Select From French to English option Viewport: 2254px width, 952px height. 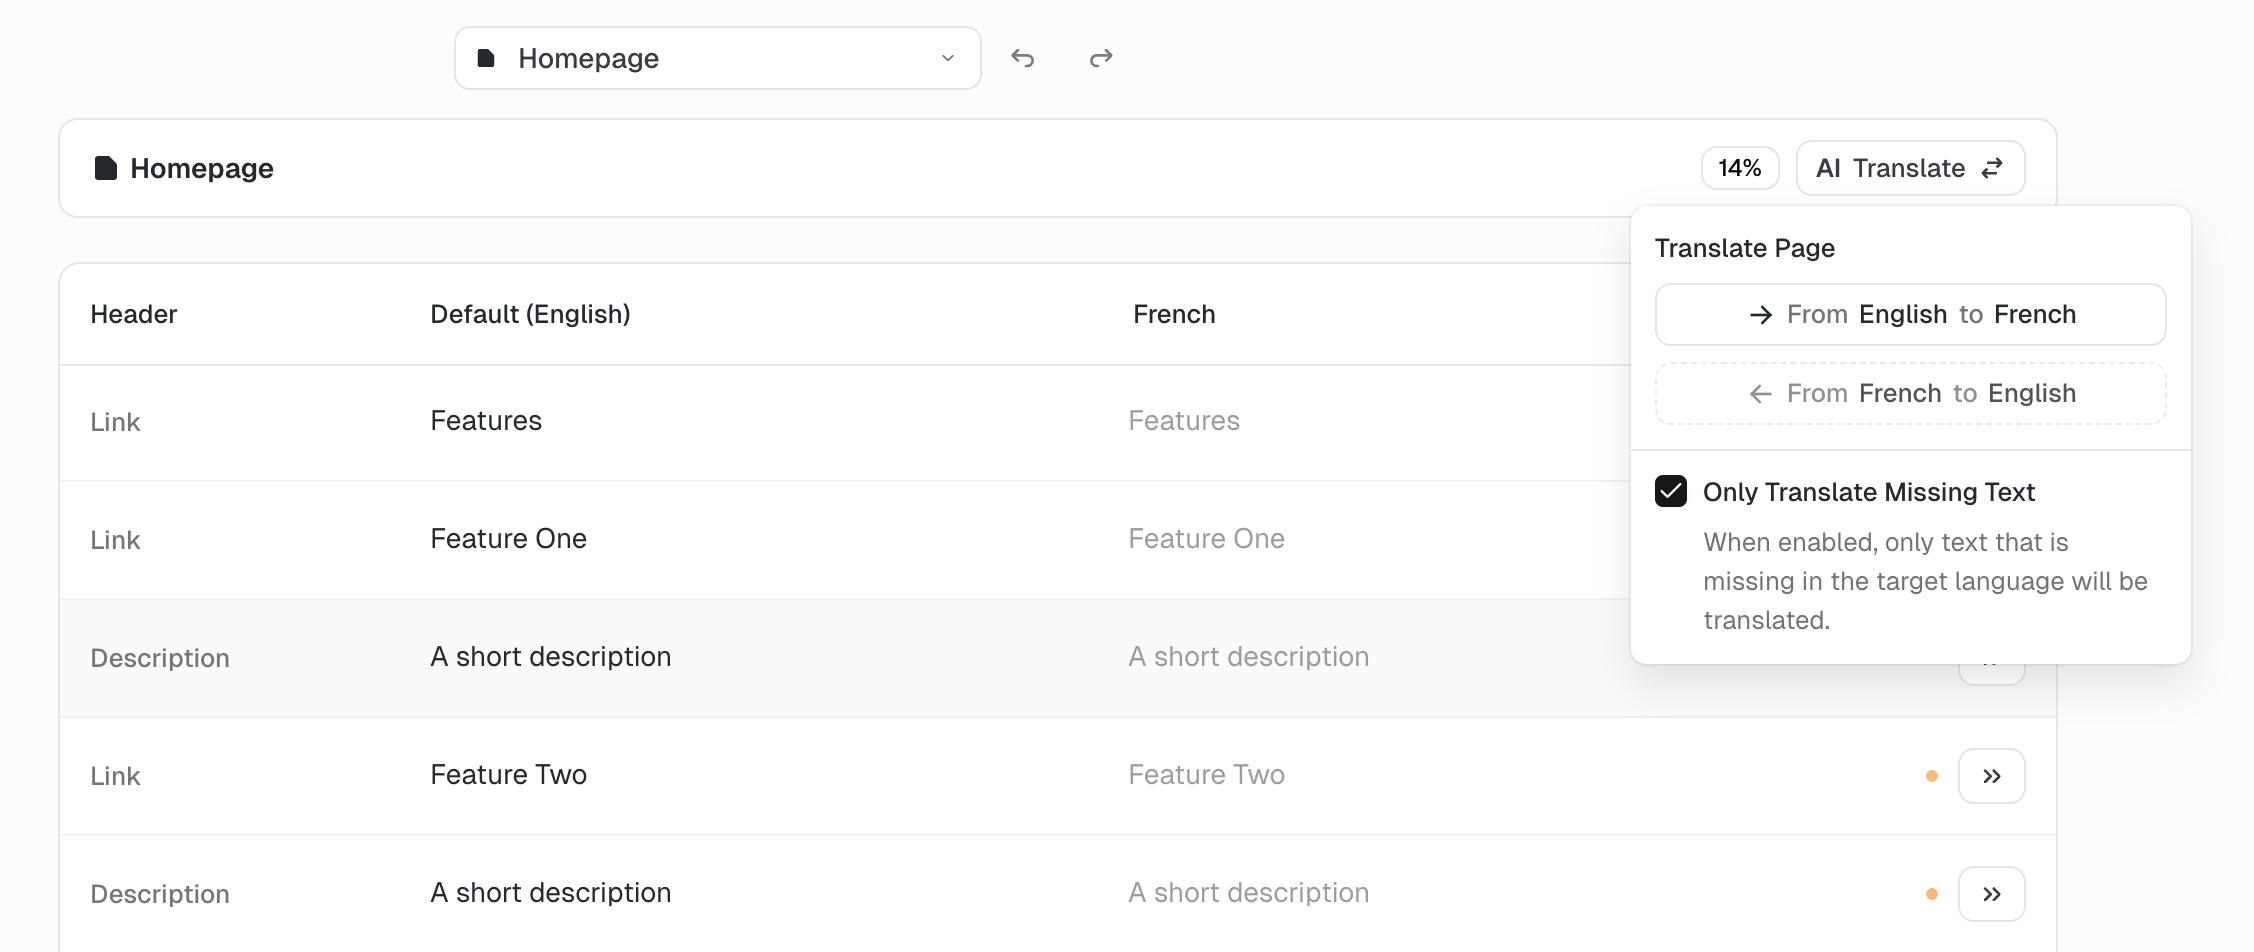1910,393
